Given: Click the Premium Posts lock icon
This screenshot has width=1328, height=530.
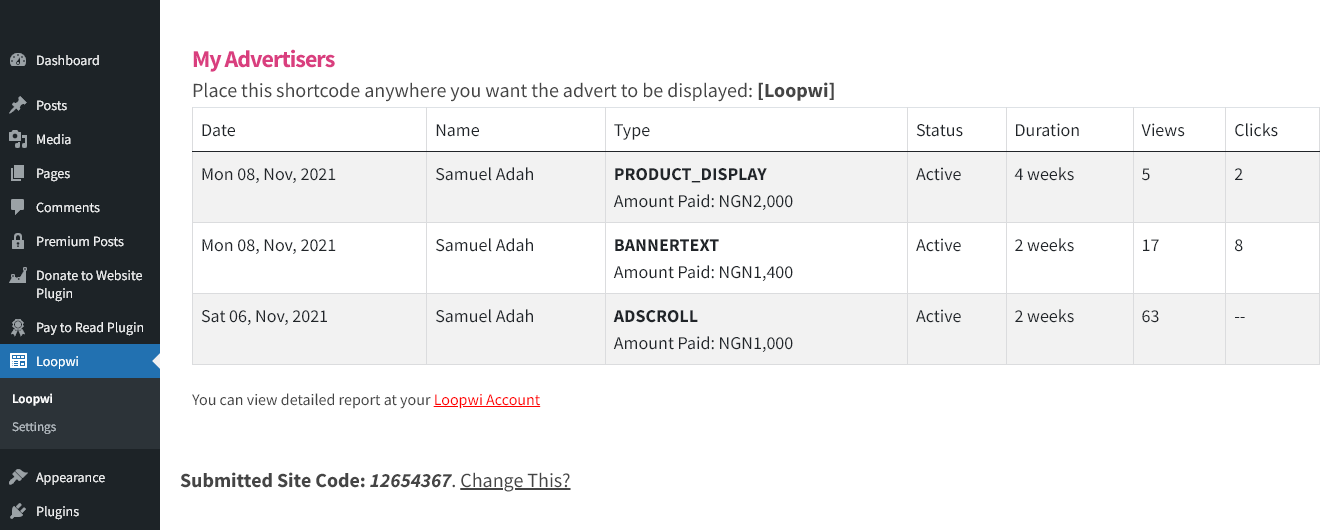Looking at the screenshot, I should click(x=18, y=241).
